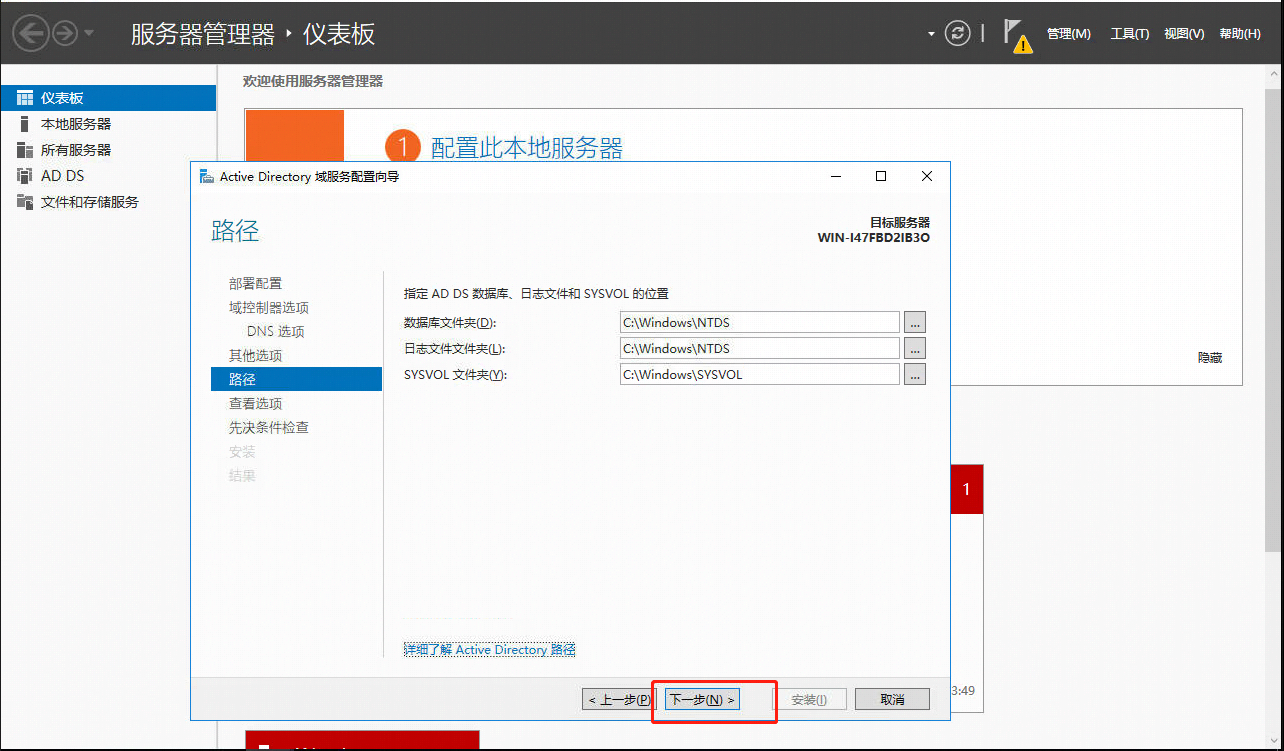This screenshot has width=1284, height=751.
Task: Open the 工具(T) menu
Action: point(1130,34)
